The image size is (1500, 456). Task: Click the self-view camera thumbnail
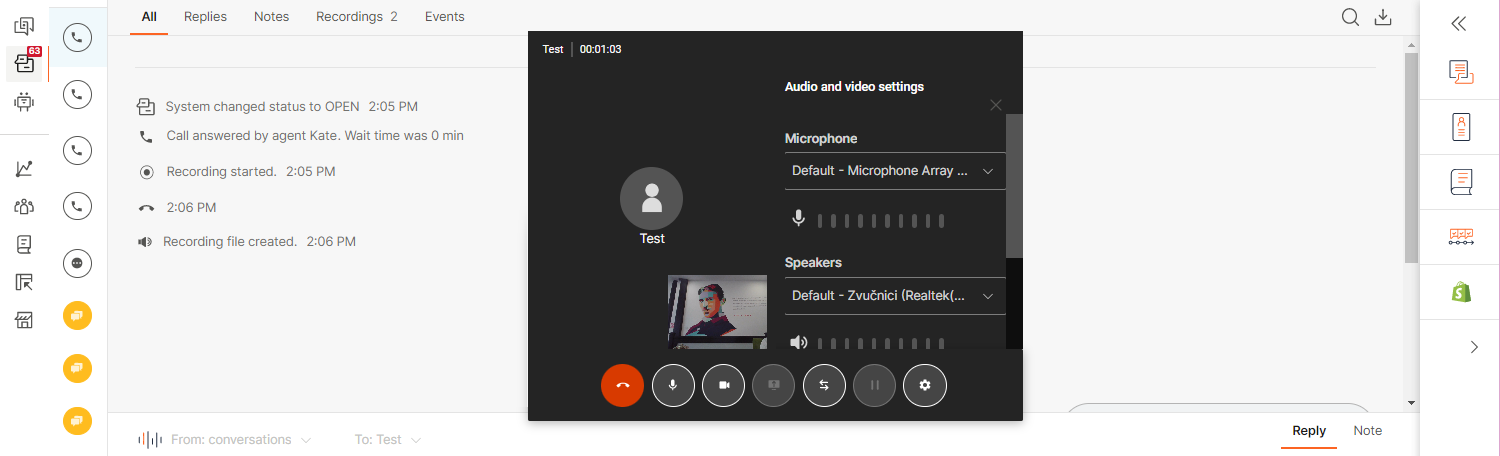[x=717, y=311]
